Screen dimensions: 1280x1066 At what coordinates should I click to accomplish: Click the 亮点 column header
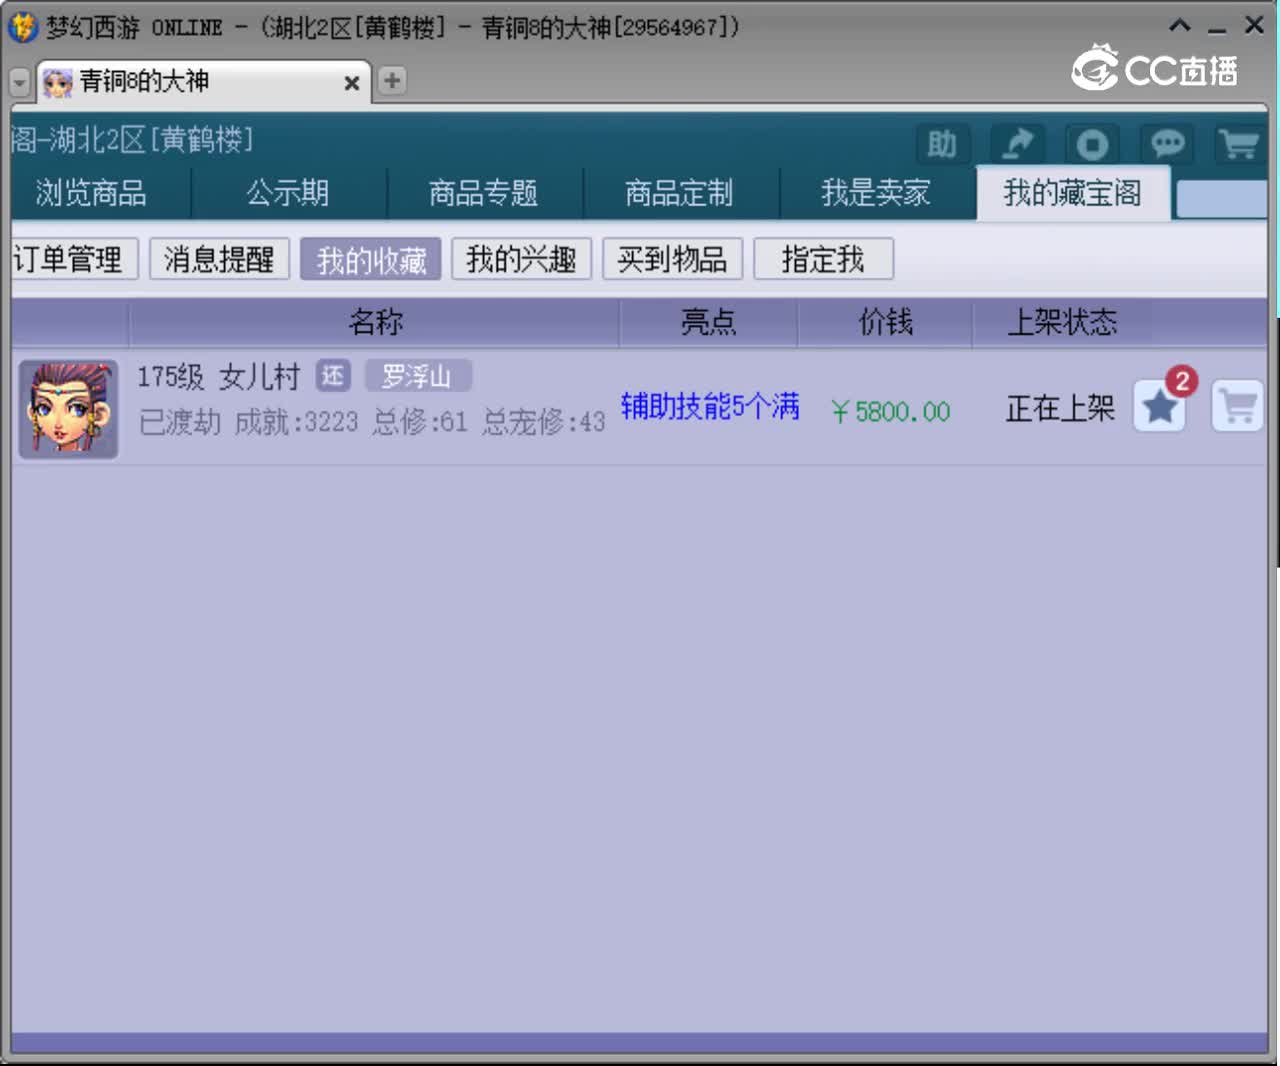[708, 322]
